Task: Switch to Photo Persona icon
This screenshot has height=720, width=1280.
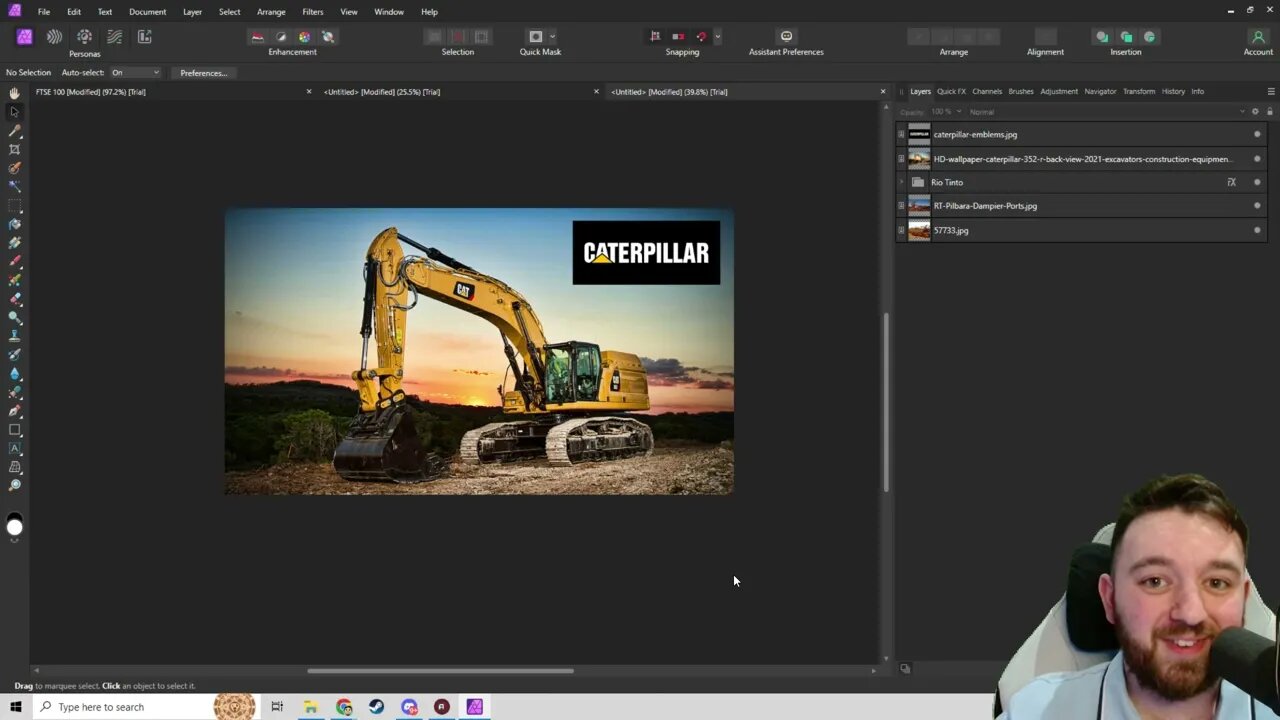Action: click(24, 37)
